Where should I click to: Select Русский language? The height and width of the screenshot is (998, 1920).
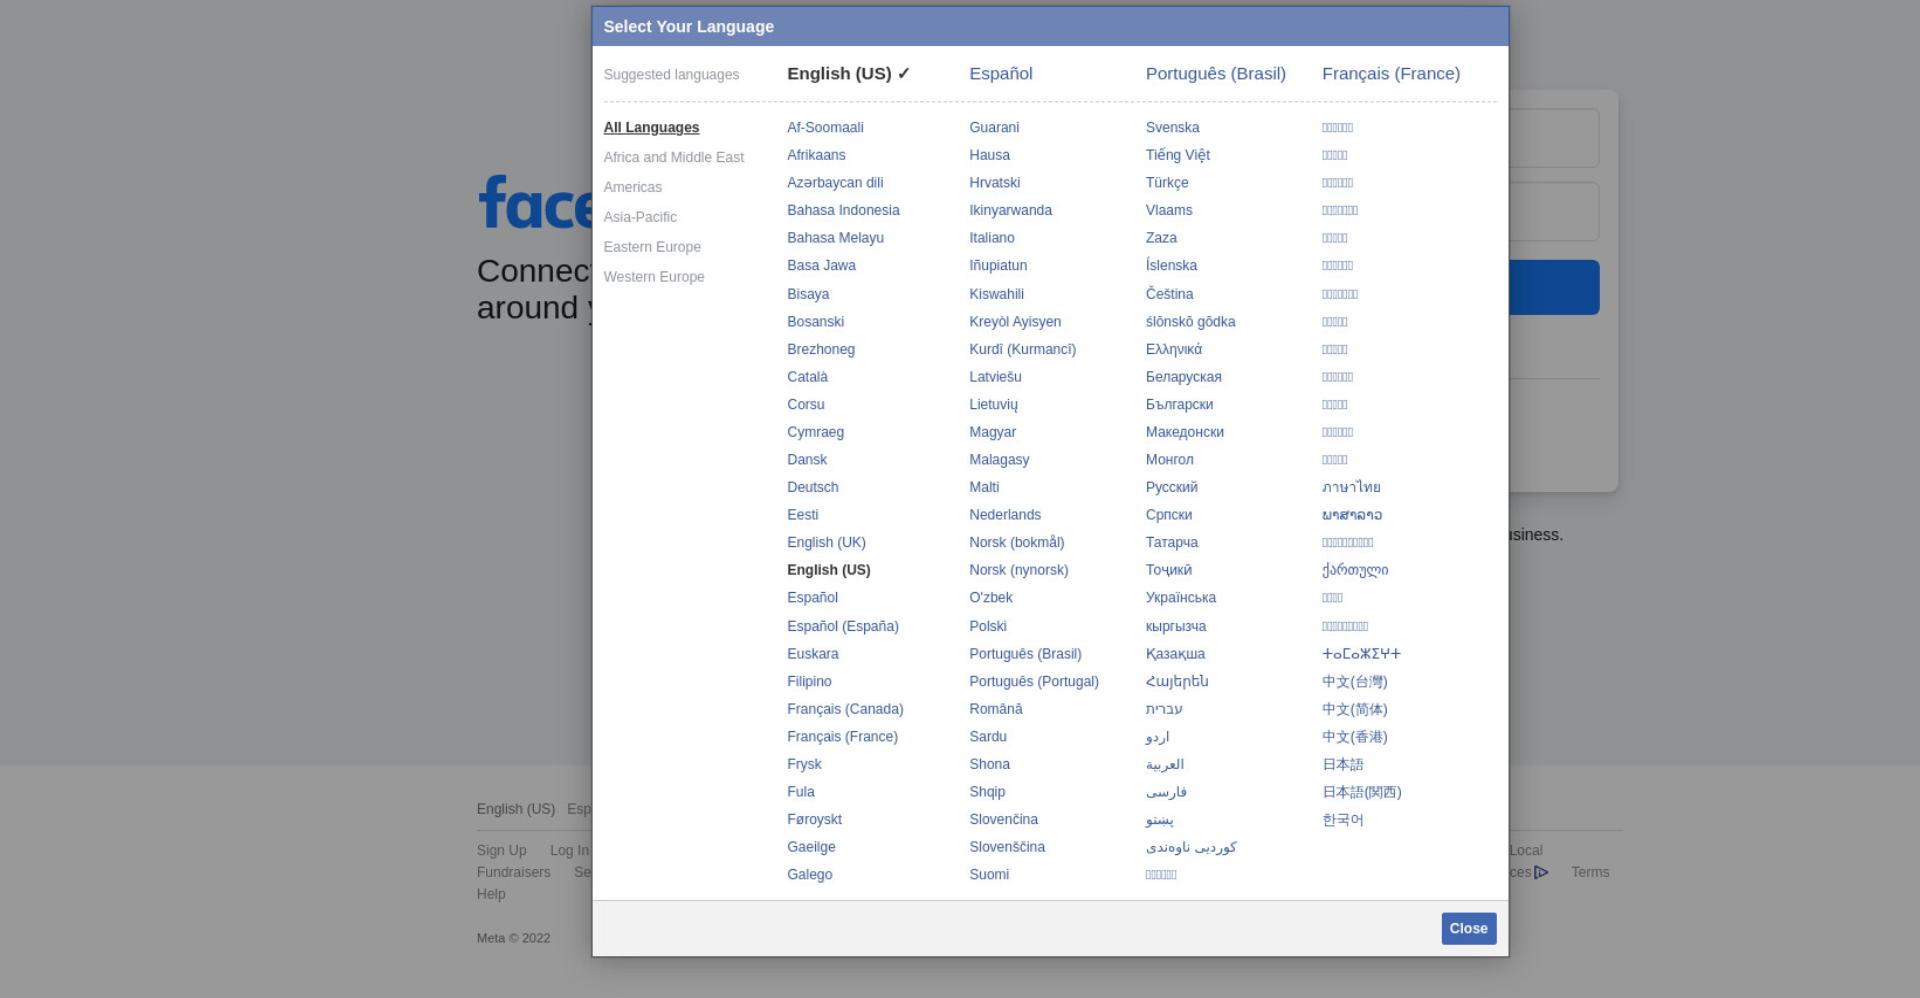1171,487
